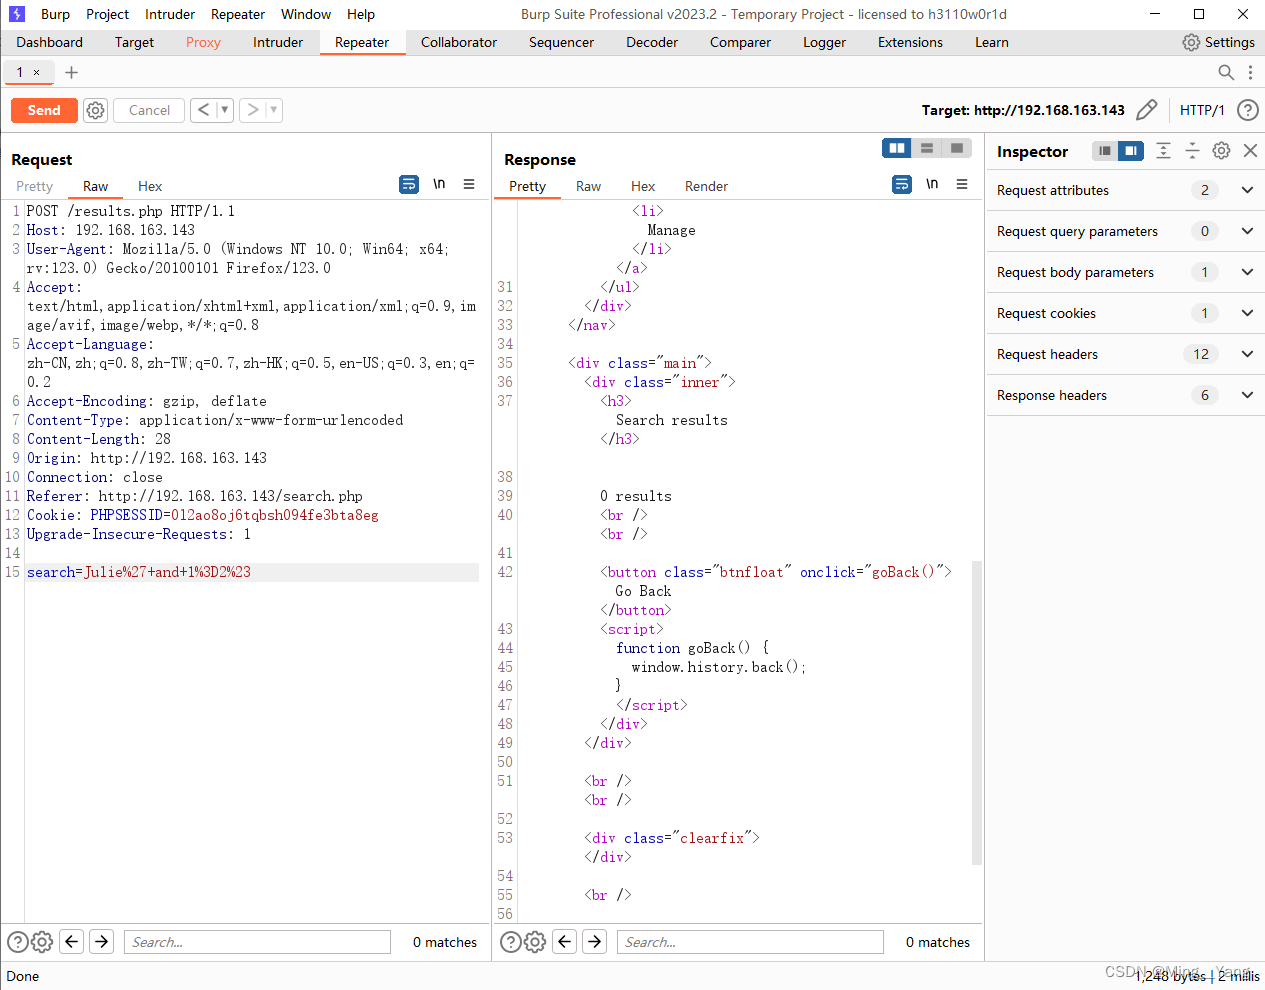The image size is (1265, 990).
Task: Toggle response word wrap button
Action: 902,184
